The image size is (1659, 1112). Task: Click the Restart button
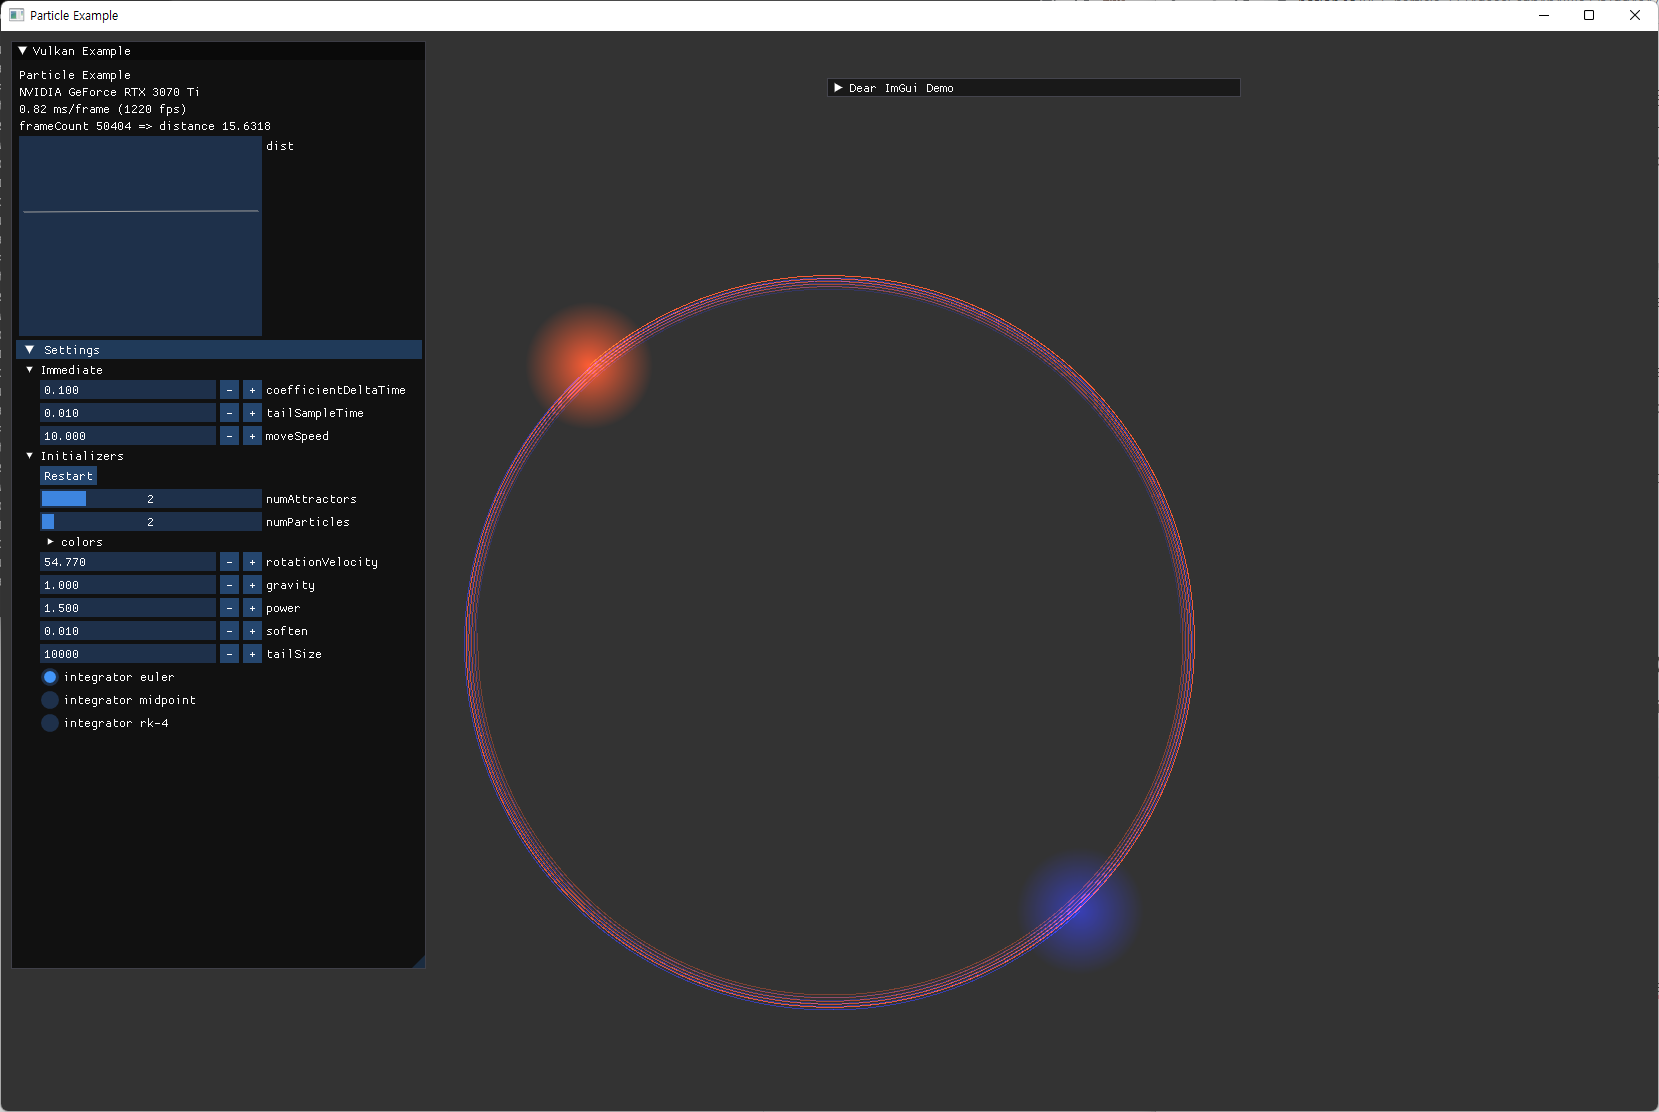(x=68, y=476)
